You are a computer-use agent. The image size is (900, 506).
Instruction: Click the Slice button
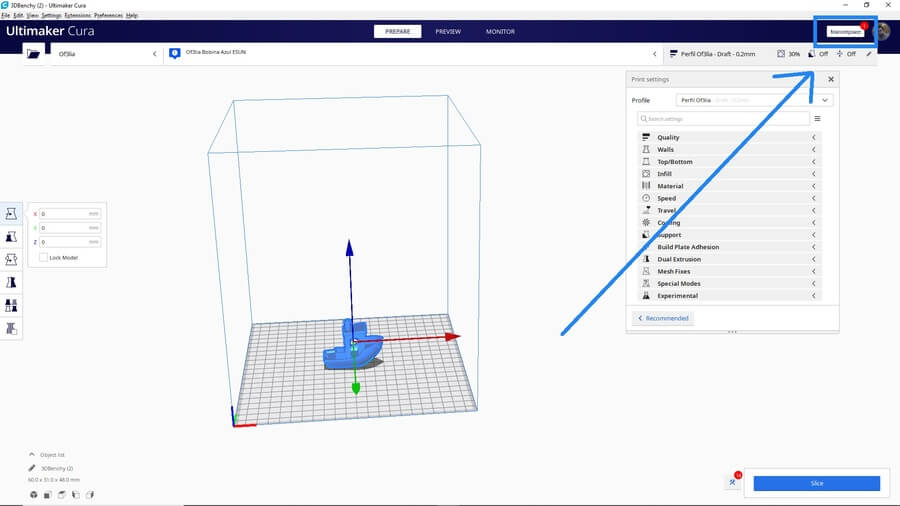point(816,483)
